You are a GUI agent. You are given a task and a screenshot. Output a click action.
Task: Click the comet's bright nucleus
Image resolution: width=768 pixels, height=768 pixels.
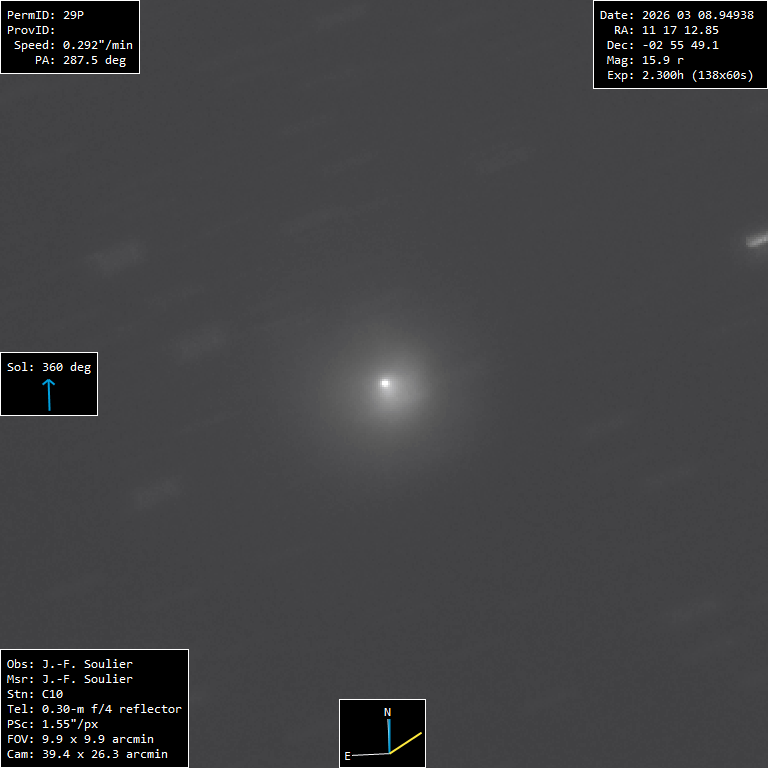[x=385, y=382]
